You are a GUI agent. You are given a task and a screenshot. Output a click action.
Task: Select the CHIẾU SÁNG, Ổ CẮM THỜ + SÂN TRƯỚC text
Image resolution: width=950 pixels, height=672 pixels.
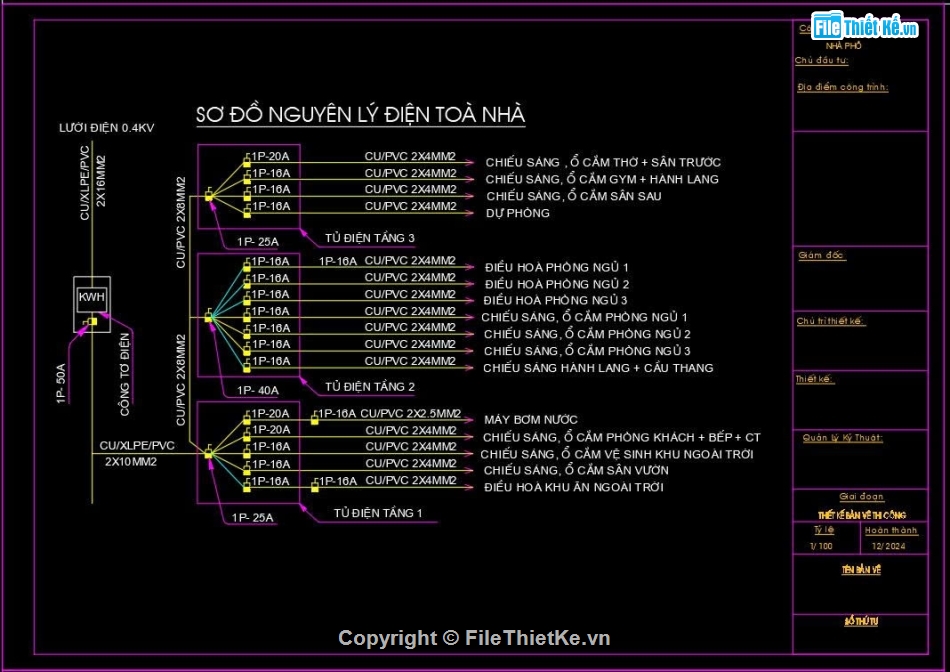(603, 162)
